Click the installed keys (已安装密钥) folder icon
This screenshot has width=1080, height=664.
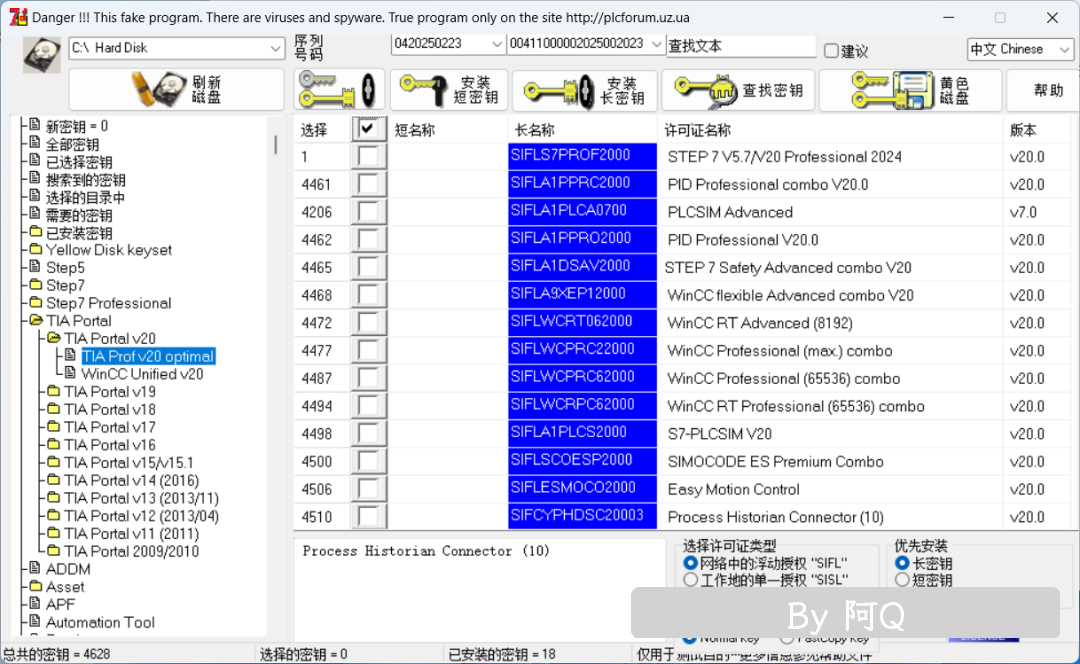36,231
